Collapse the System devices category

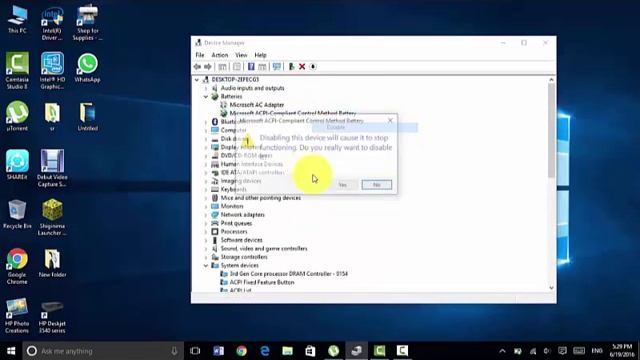pyautogui.click(x=206, y=265)
